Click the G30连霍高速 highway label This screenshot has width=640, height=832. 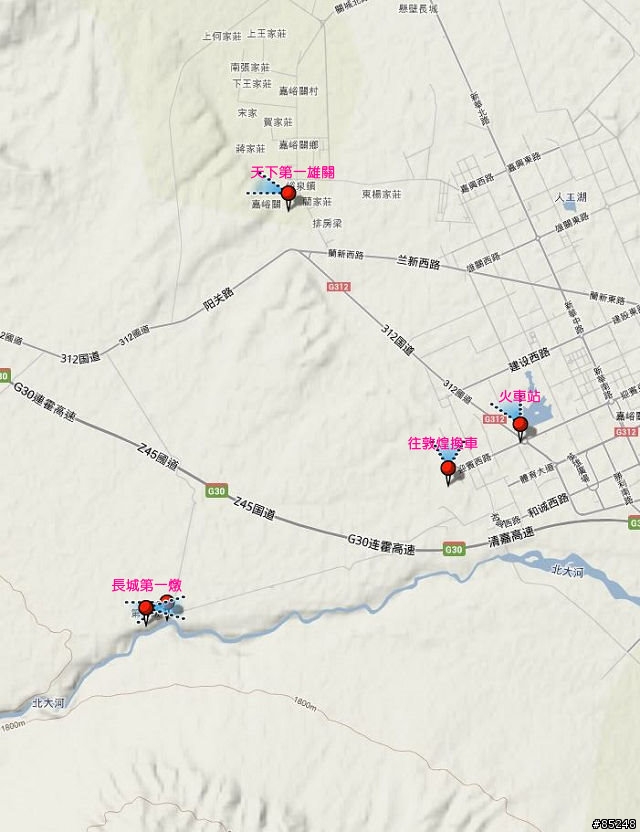[x=381, y=545]
